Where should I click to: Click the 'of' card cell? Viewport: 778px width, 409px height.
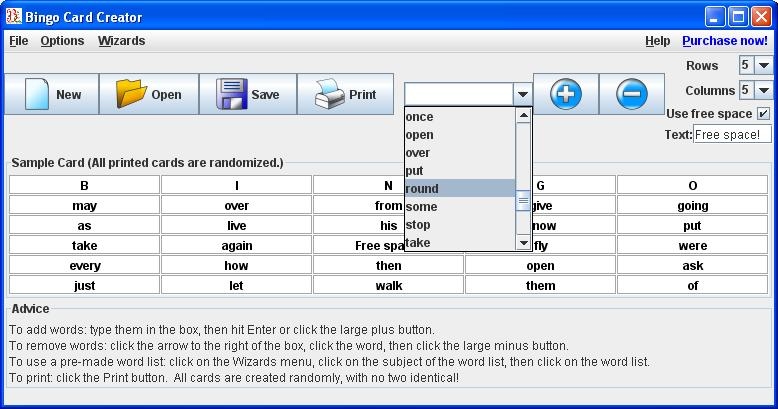(x=693, y=285)
